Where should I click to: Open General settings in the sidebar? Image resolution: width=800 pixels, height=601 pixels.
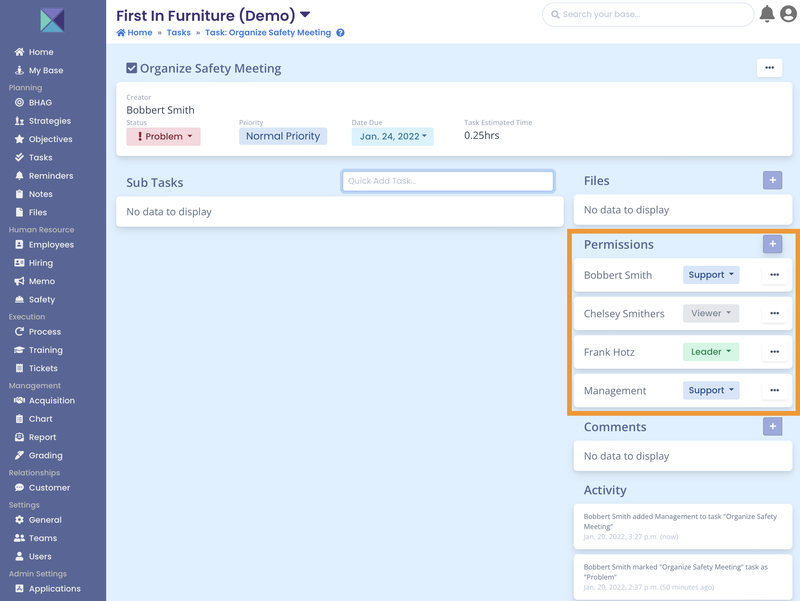45,519
